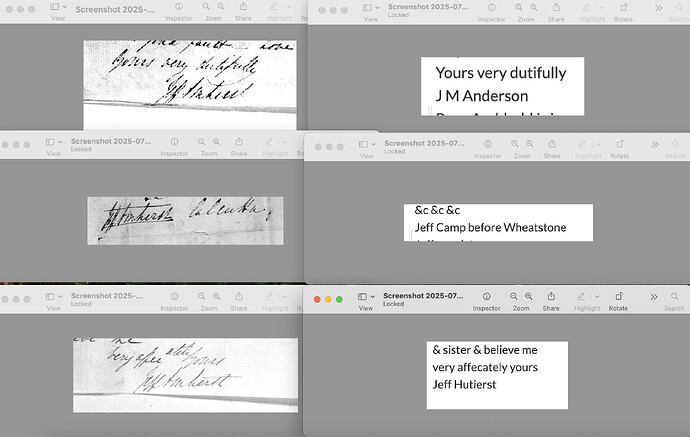The height and width of the screenshot is (437, 690).
Task: Open Inspector in handwritten 'very dutifully' window
Action: click(x=179, y=7)
